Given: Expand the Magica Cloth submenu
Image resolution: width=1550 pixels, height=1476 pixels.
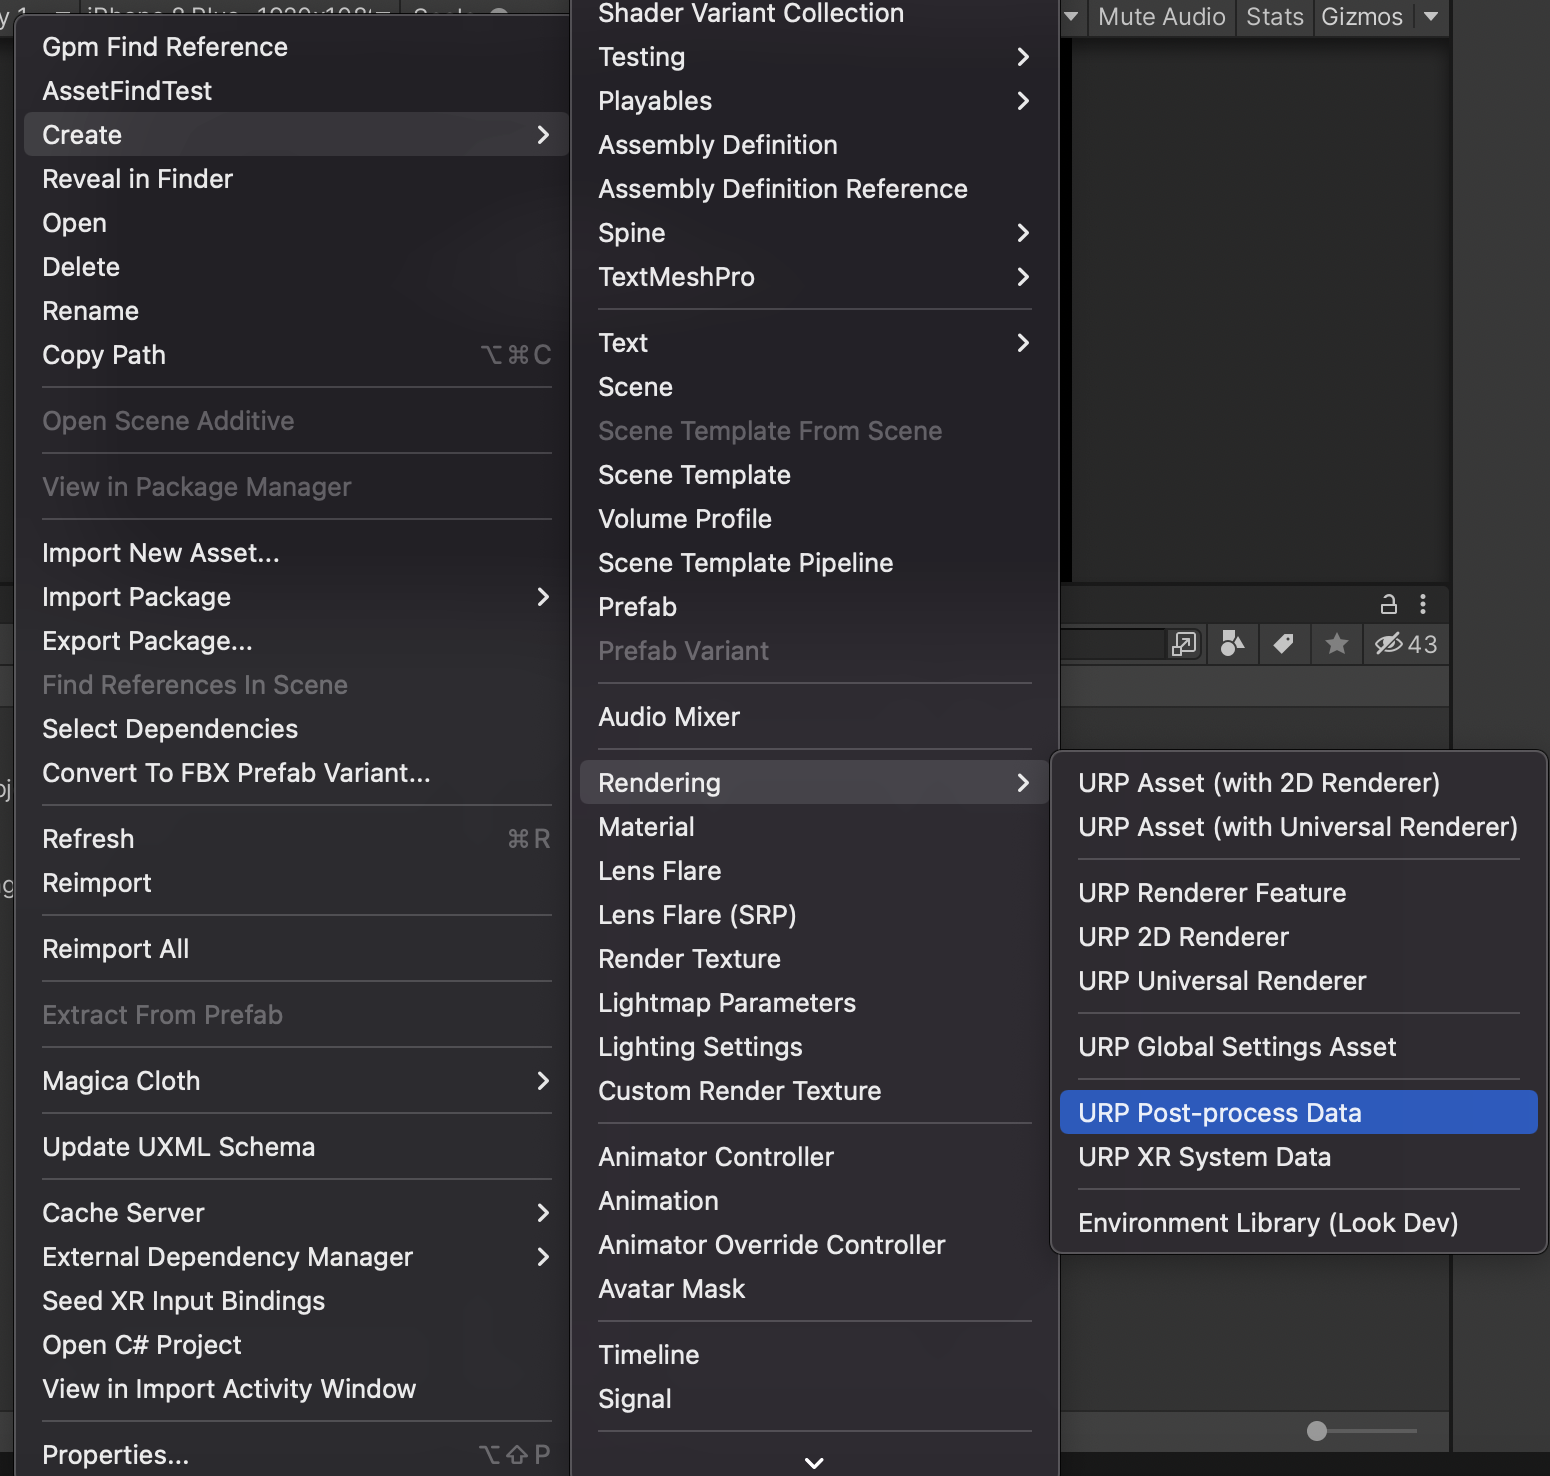Looking at the screenshot, I should click(x=297, y=1081).
